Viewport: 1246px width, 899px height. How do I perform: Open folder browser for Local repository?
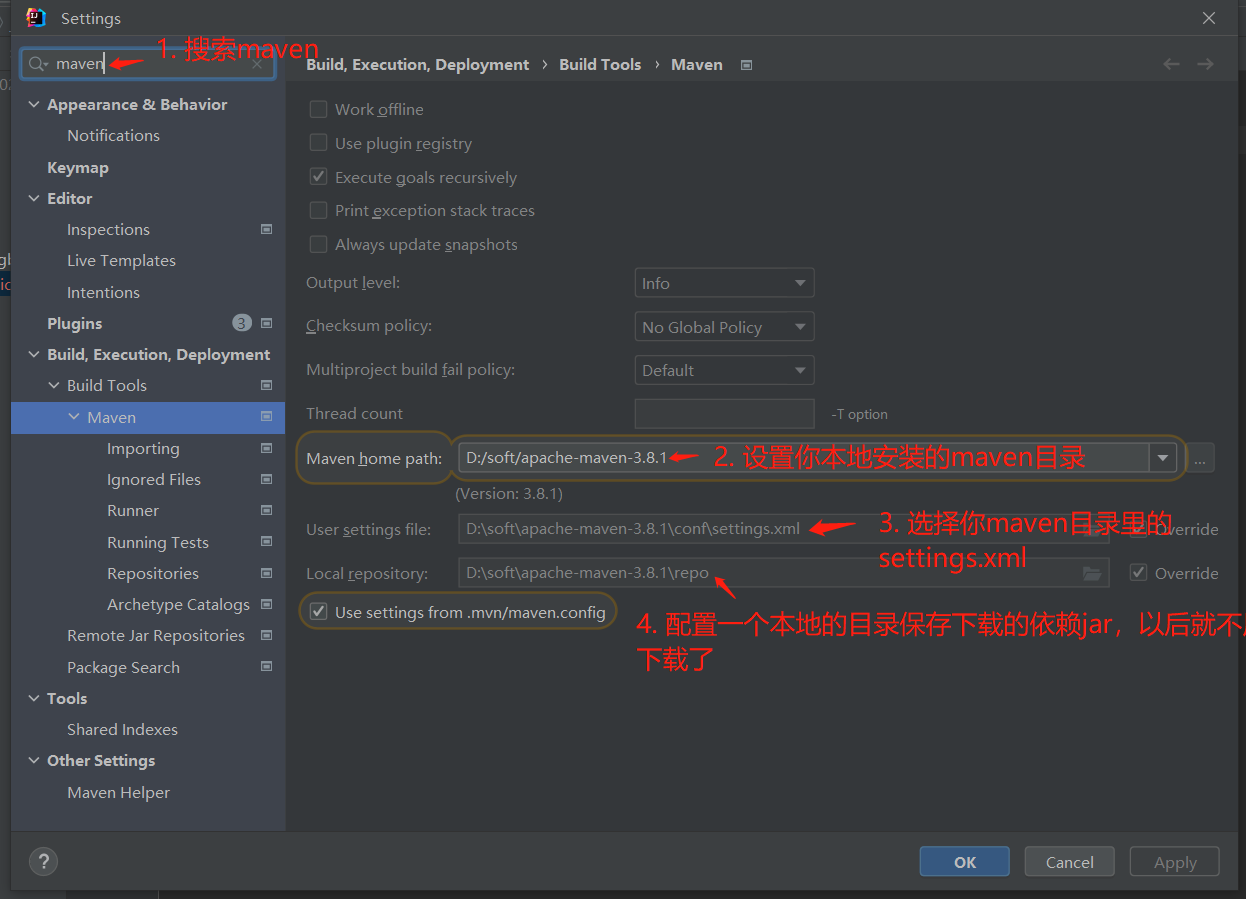tap(1092, 573)
